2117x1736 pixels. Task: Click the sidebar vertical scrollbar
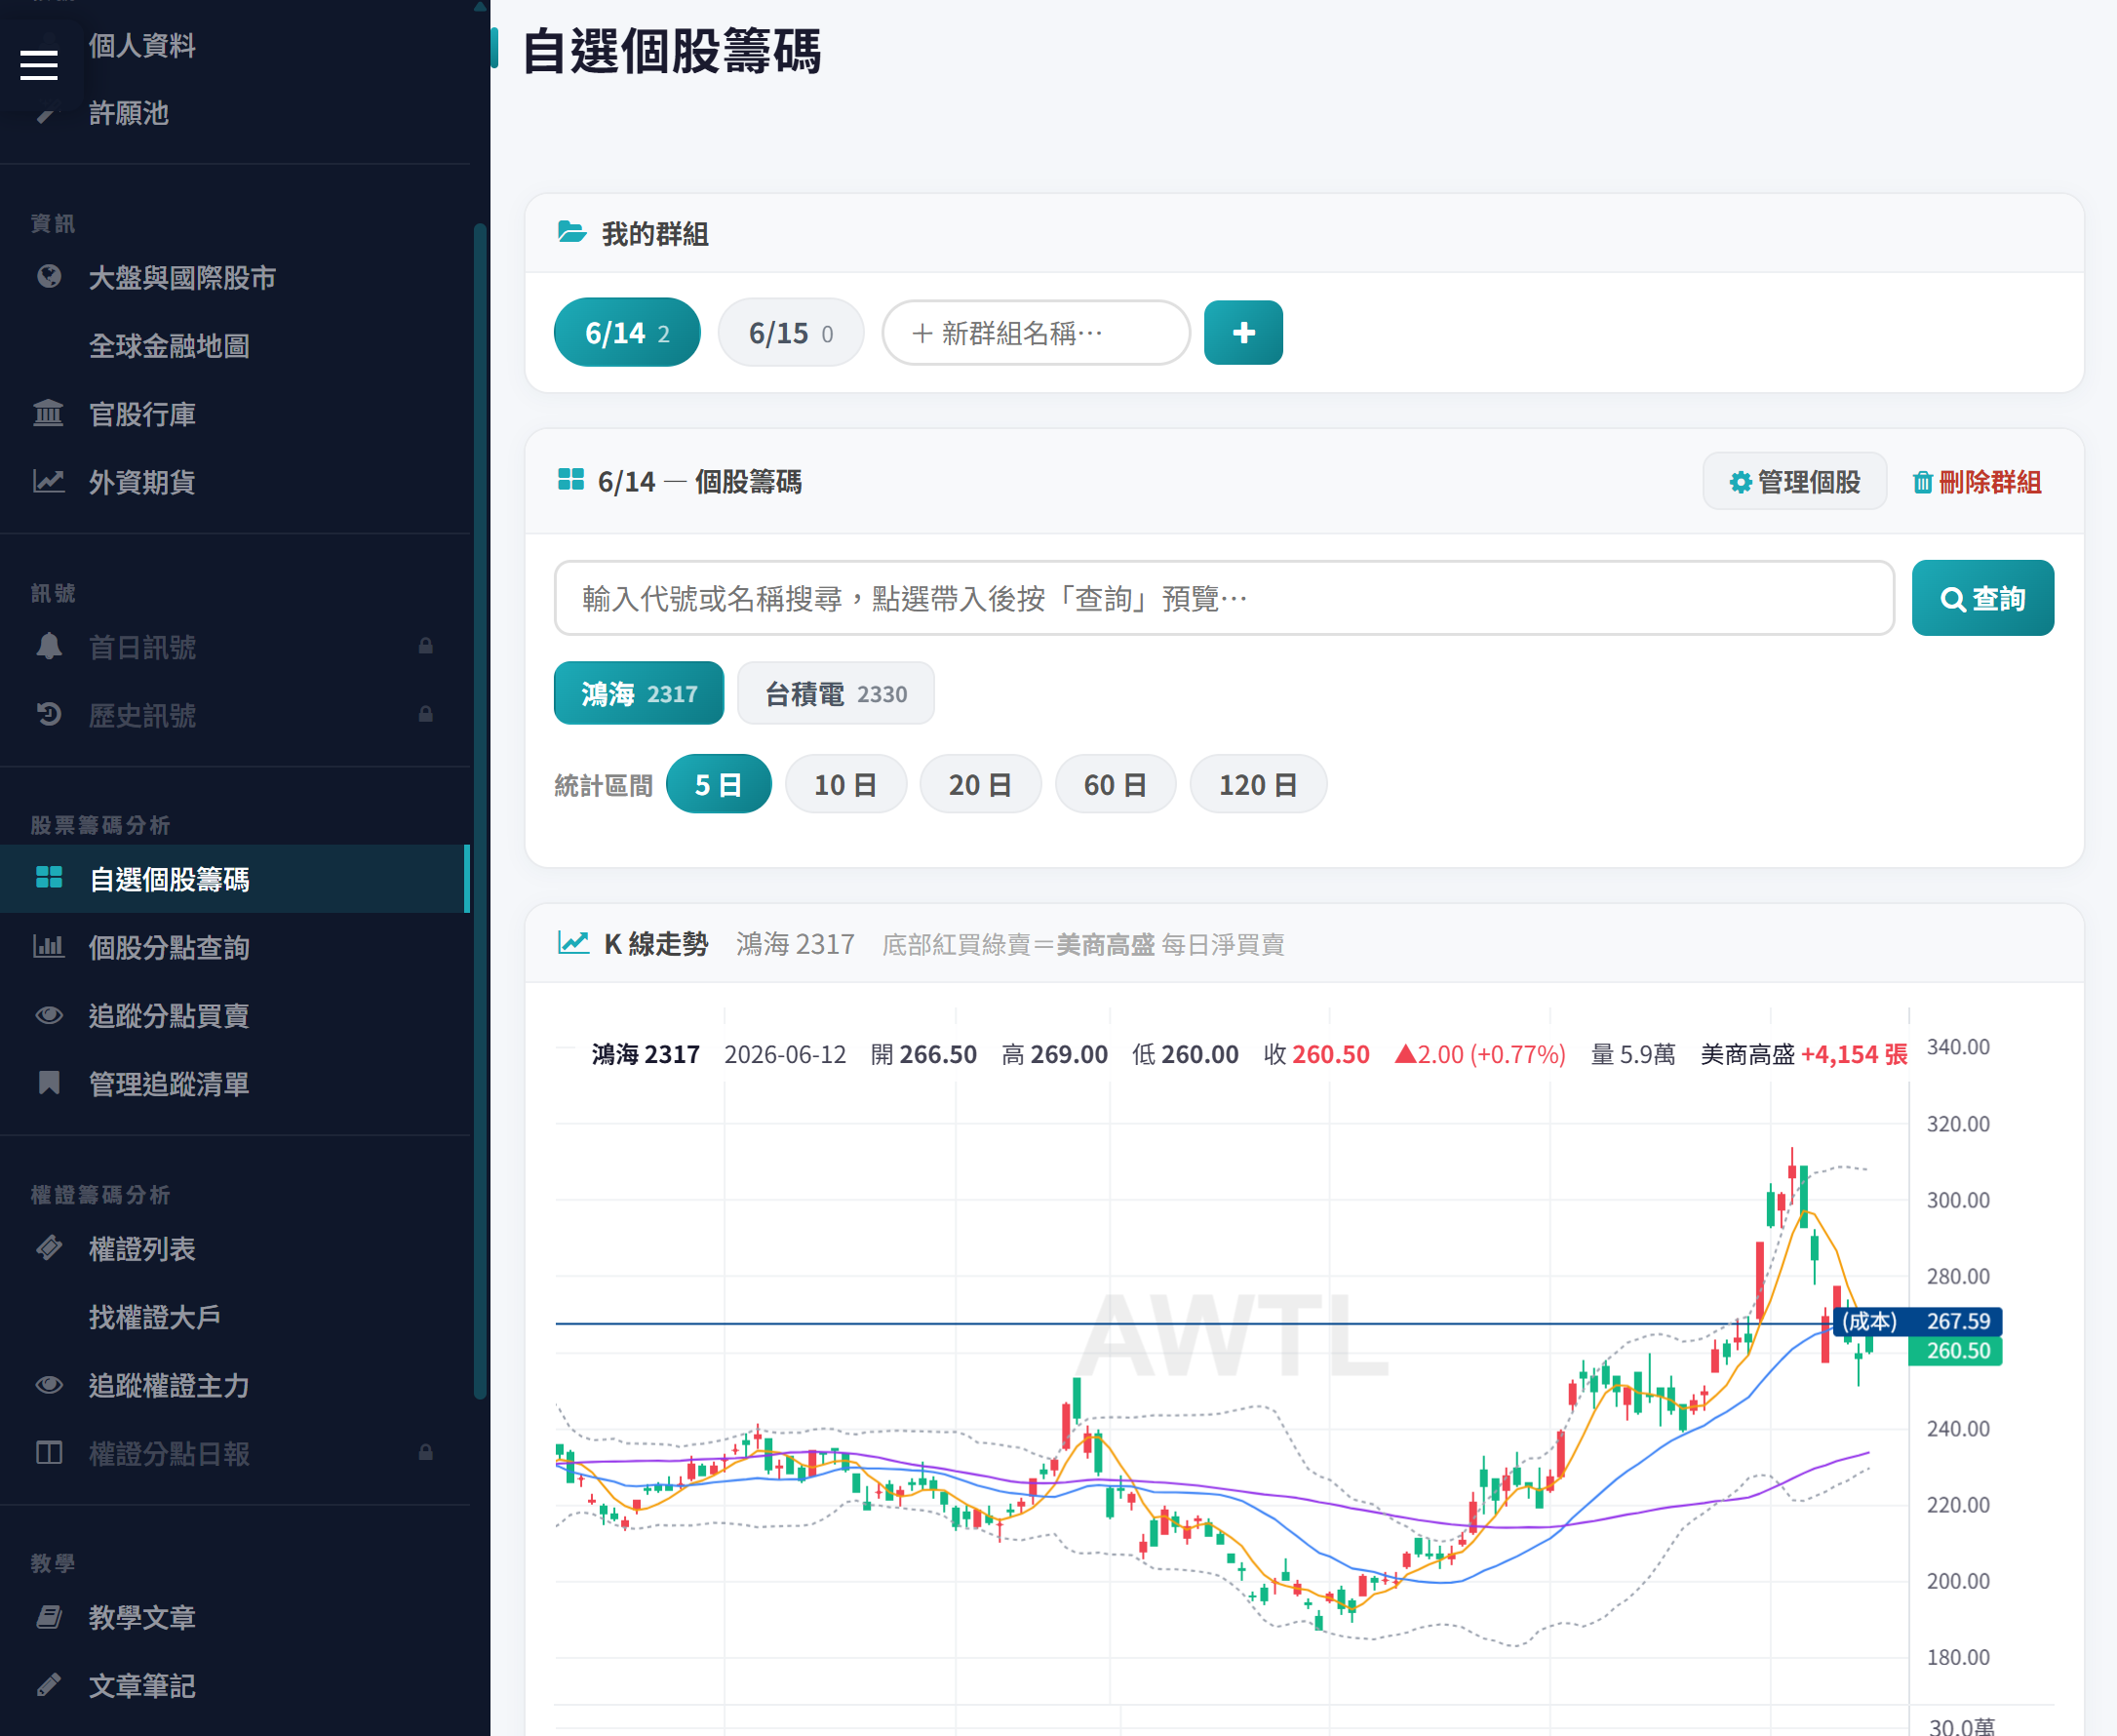[x=480, y=810]
